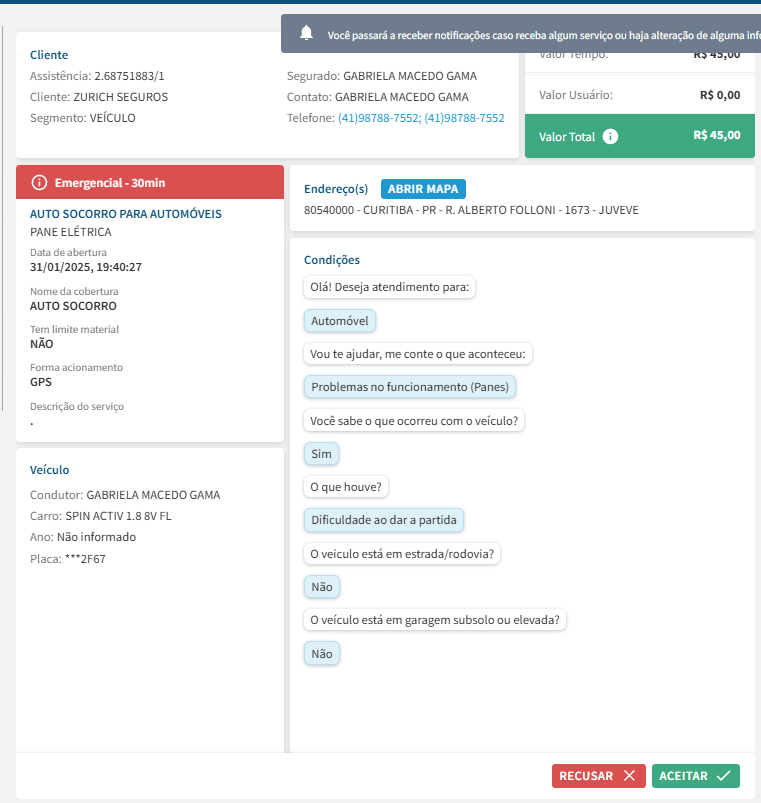Select the Sim answer chip
Screen dimensions: 761x803
click(x=321, y=454)
